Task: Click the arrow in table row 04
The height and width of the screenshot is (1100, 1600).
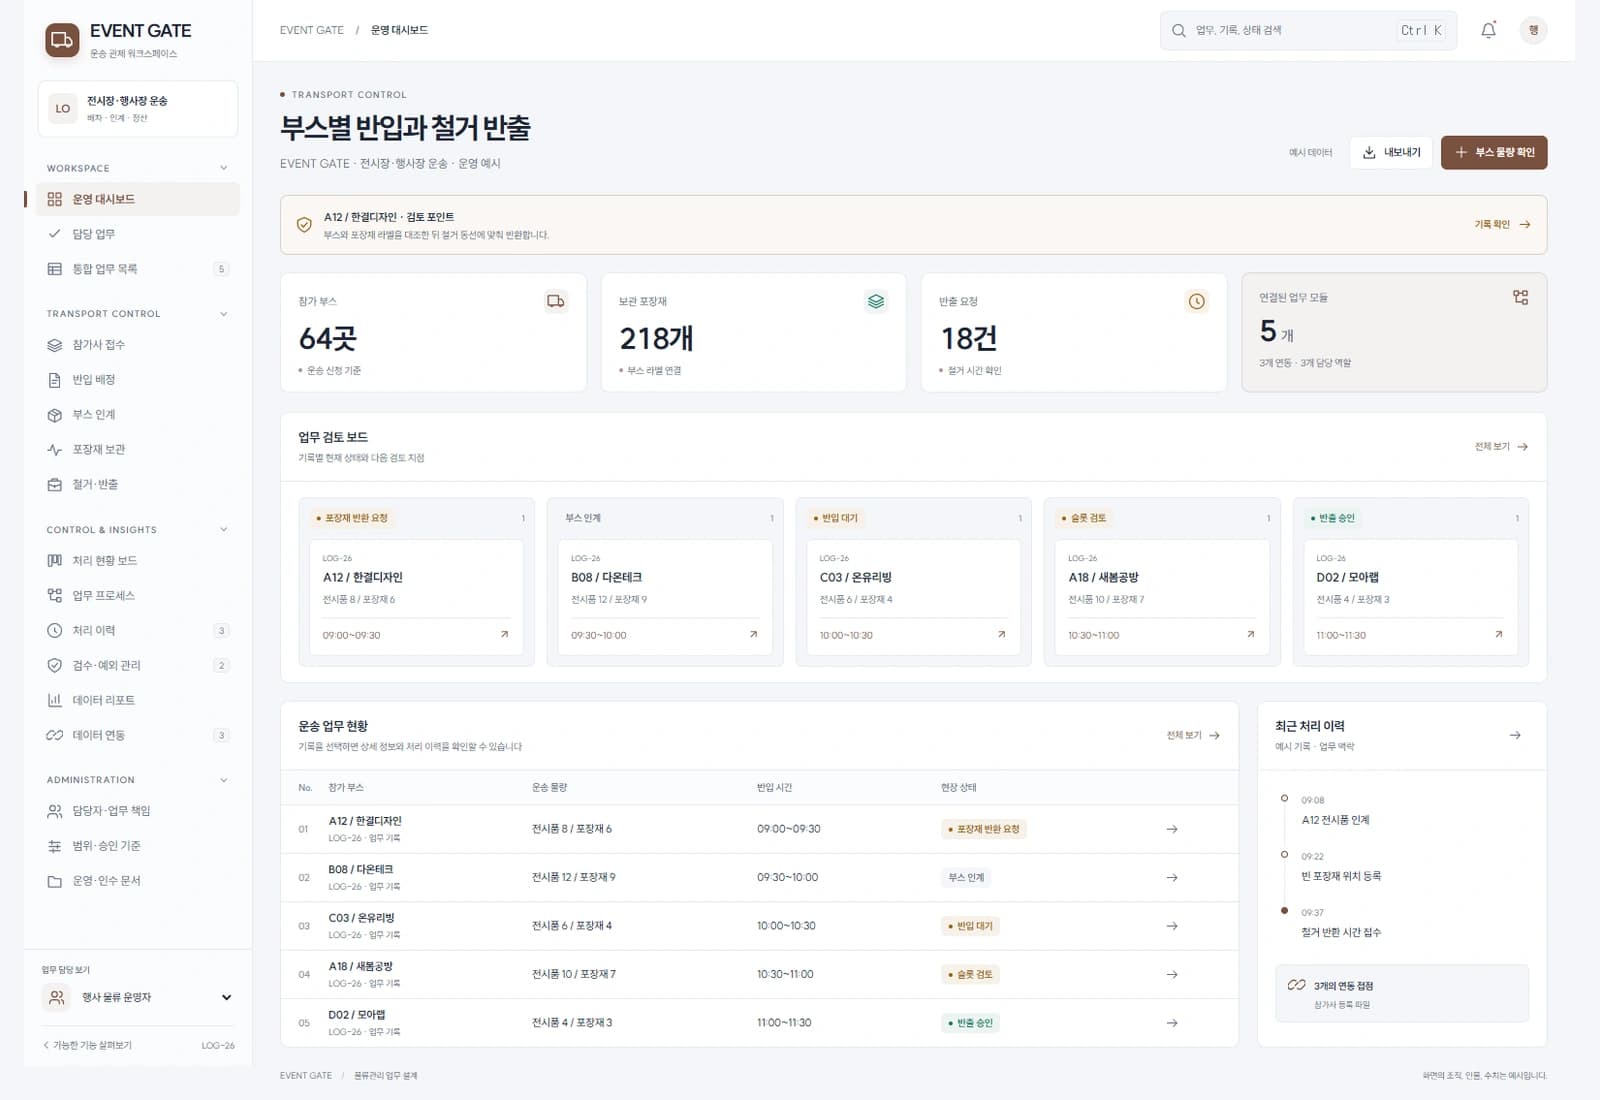Action: [x=1172, y=974]
